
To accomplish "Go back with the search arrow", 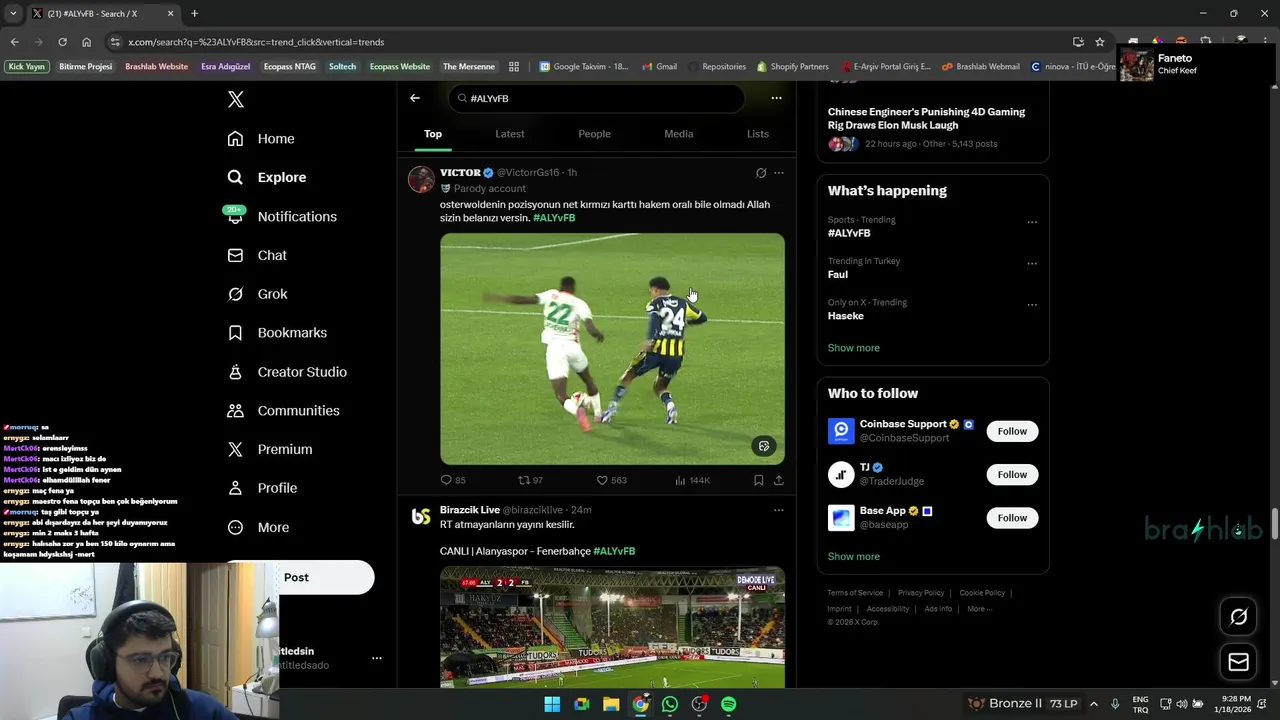I will [415, 98].
